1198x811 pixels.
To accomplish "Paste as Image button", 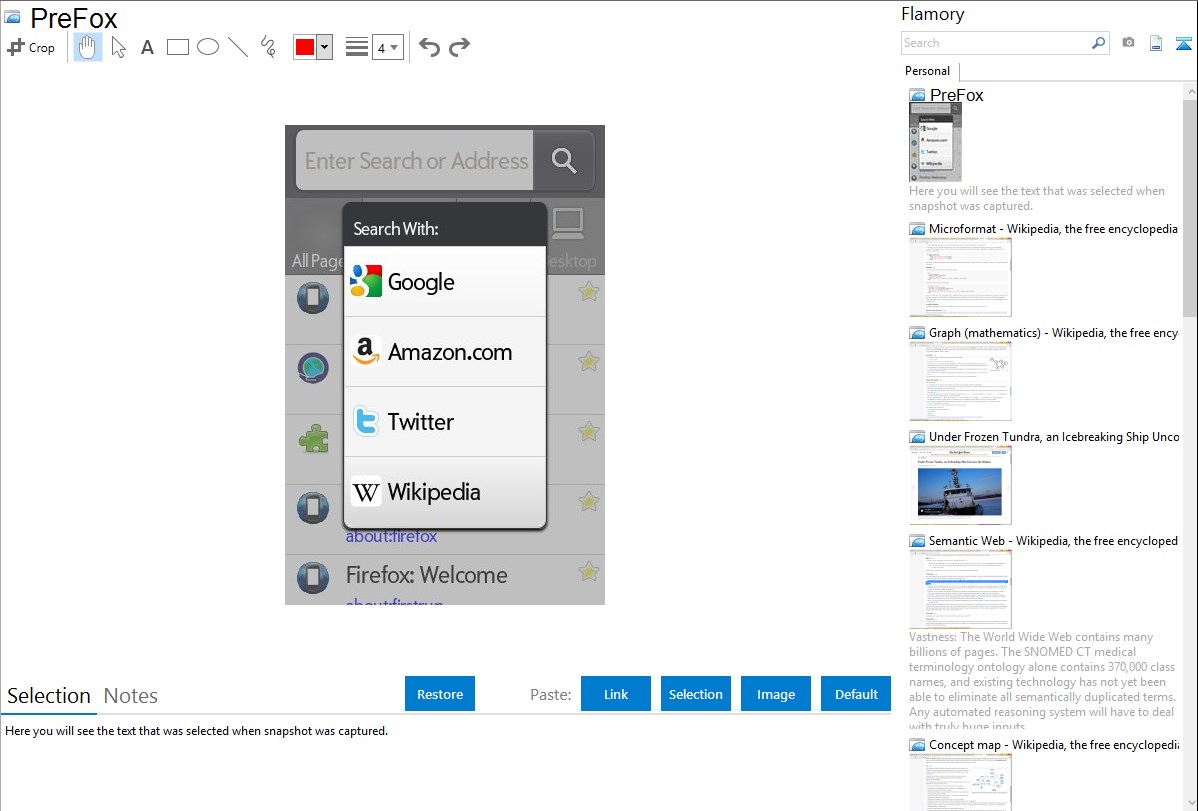I will [775, 694].
